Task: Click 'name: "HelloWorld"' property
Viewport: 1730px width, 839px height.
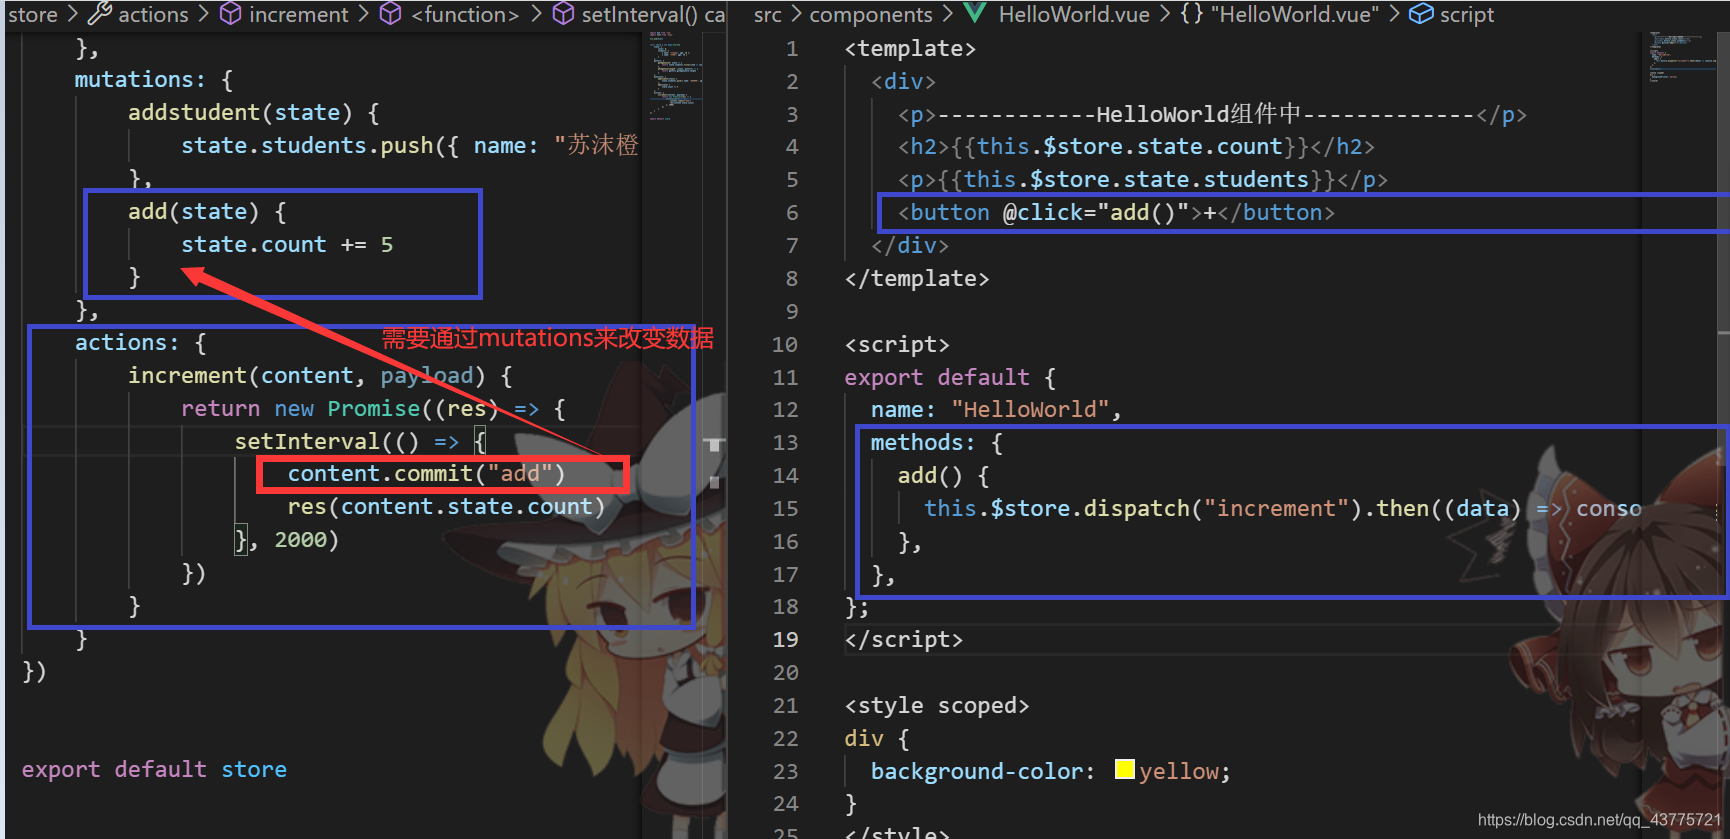Action: coord(990,409)
